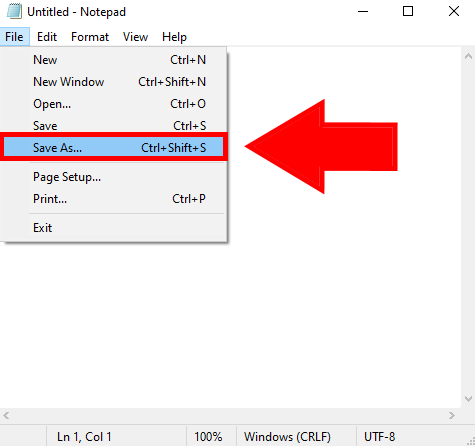Click the horizontal scrollbar right arrow
The width and height of the screenshot is (475, 446).
[x=452, y=415]
